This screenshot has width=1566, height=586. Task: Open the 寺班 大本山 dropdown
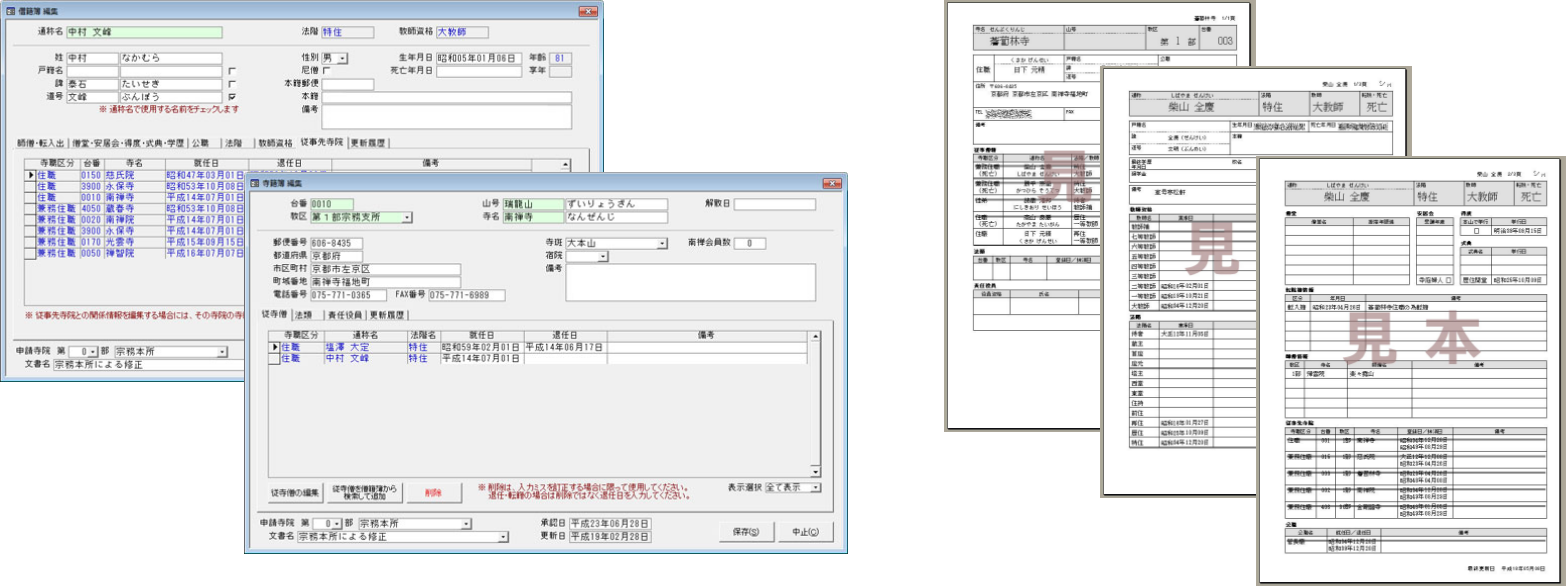tap(662, 243)
